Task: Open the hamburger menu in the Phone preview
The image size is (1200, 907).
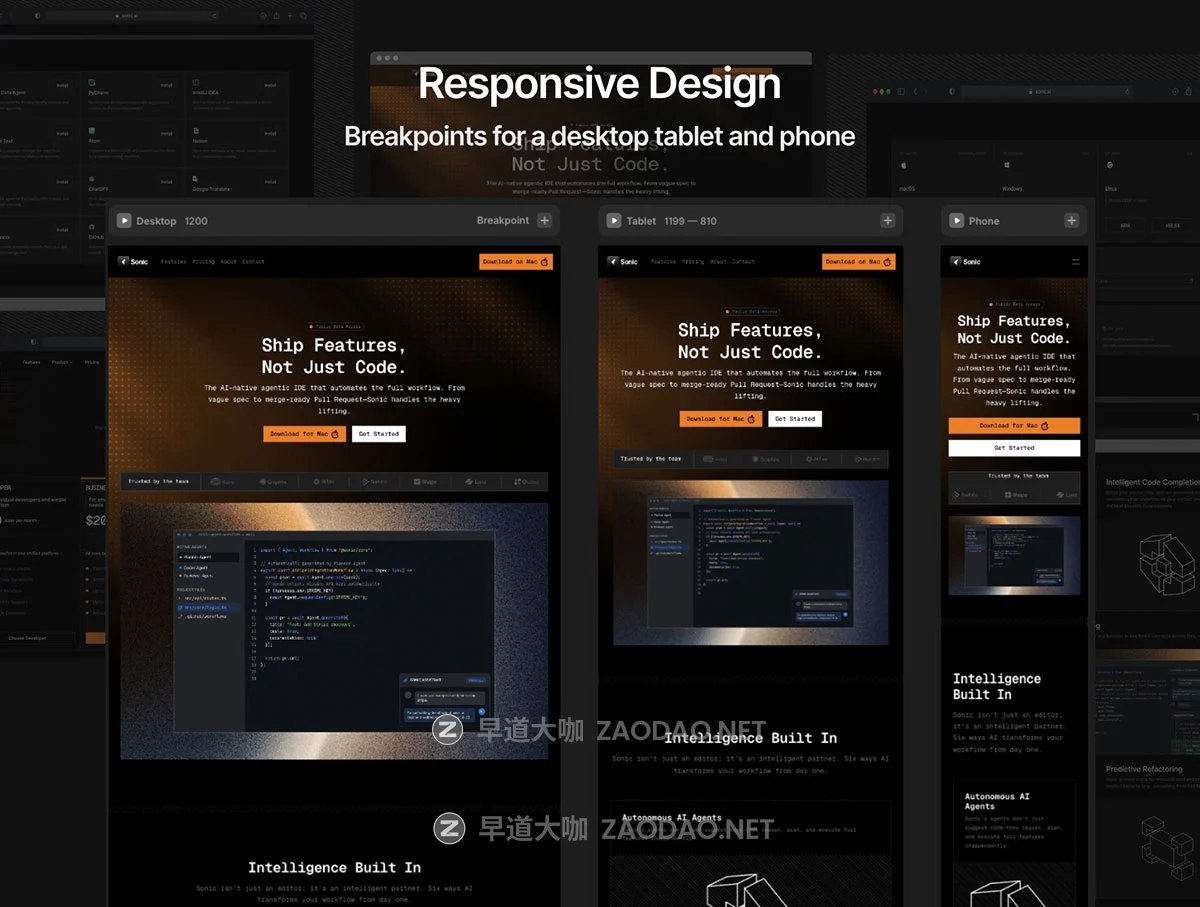Action: [1076, 262]
